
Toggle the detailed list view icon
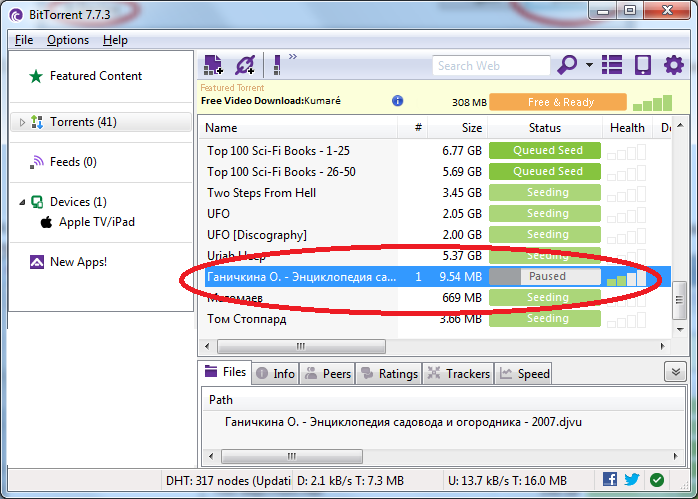612,65
